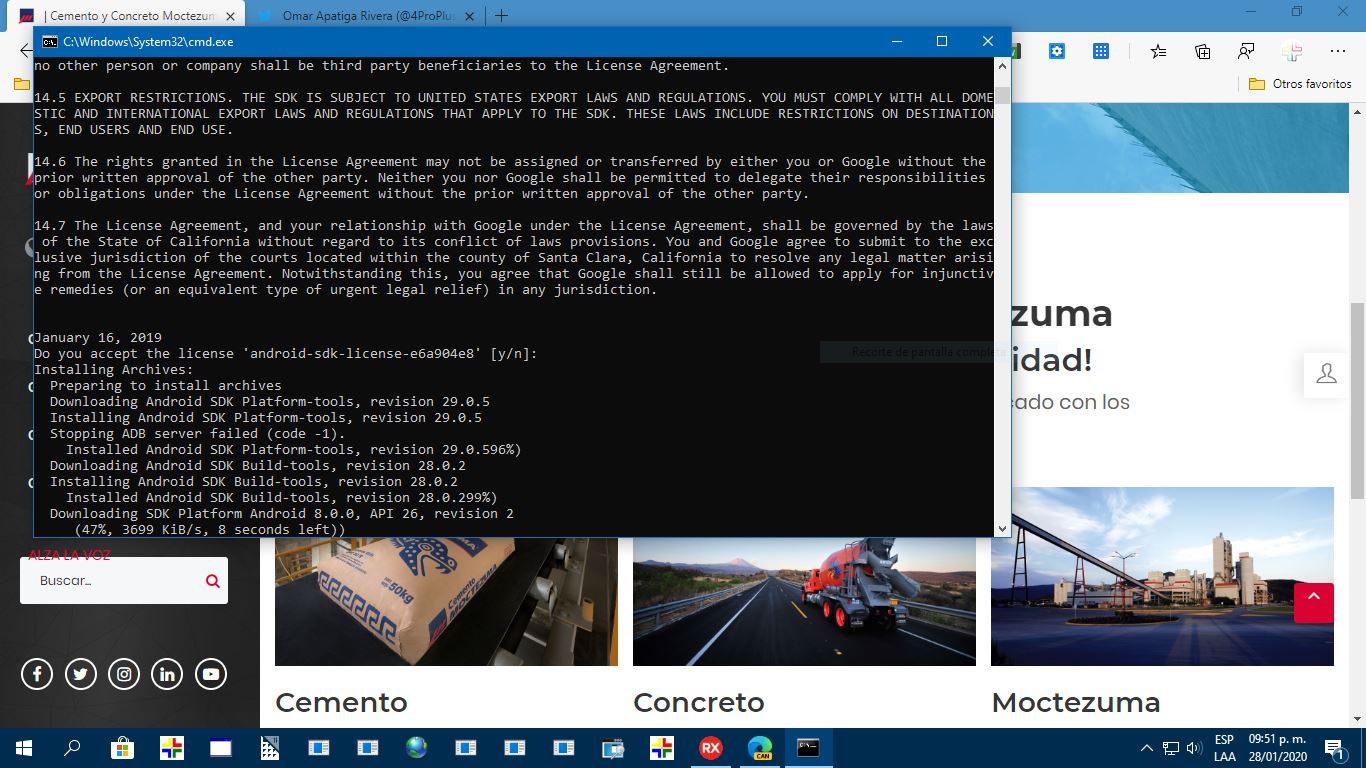Viewport: 1366px width, 768px height.
Task: Click the user profile icon on page
Action: coord(1326,374)
